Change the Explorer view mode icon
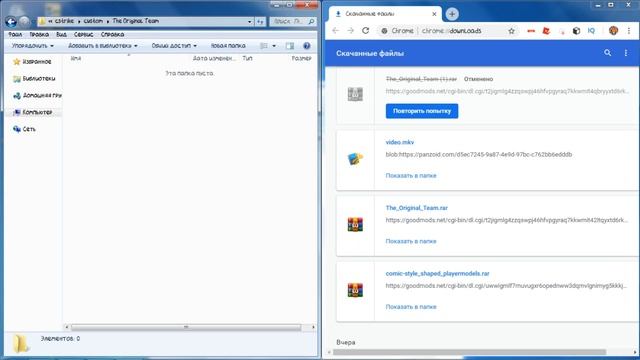The width and height of the screenshot is (640, 360). point(264,46)
